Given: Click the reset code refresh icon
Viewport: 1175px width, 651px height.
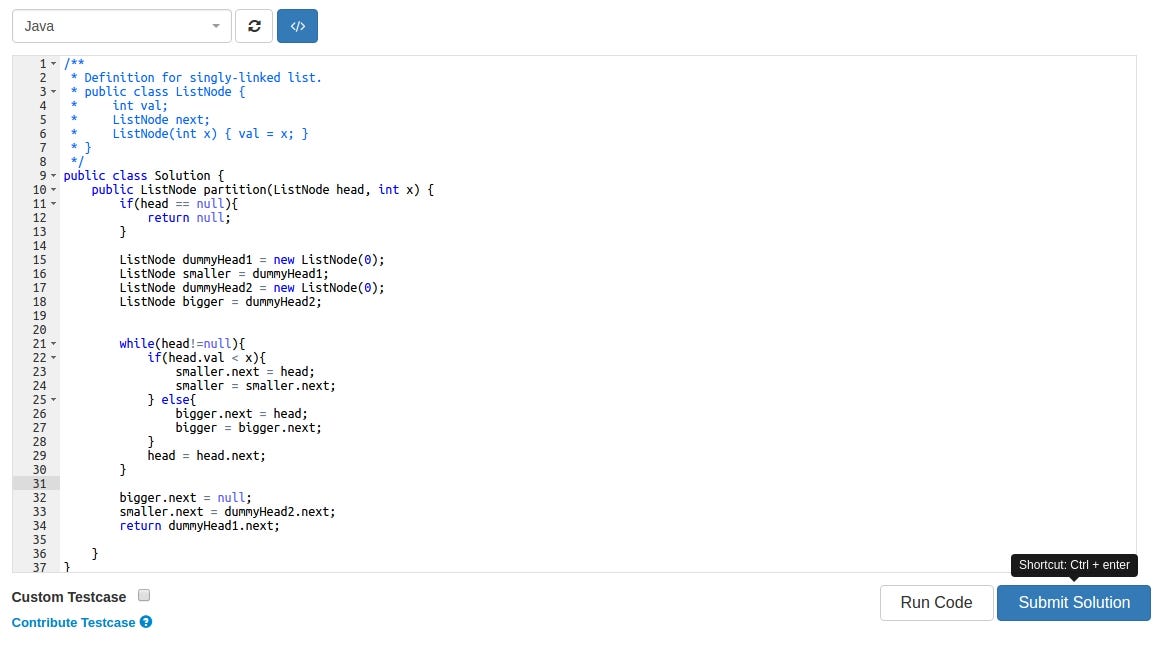Looking at the screenshot, I should pos(253,26).
